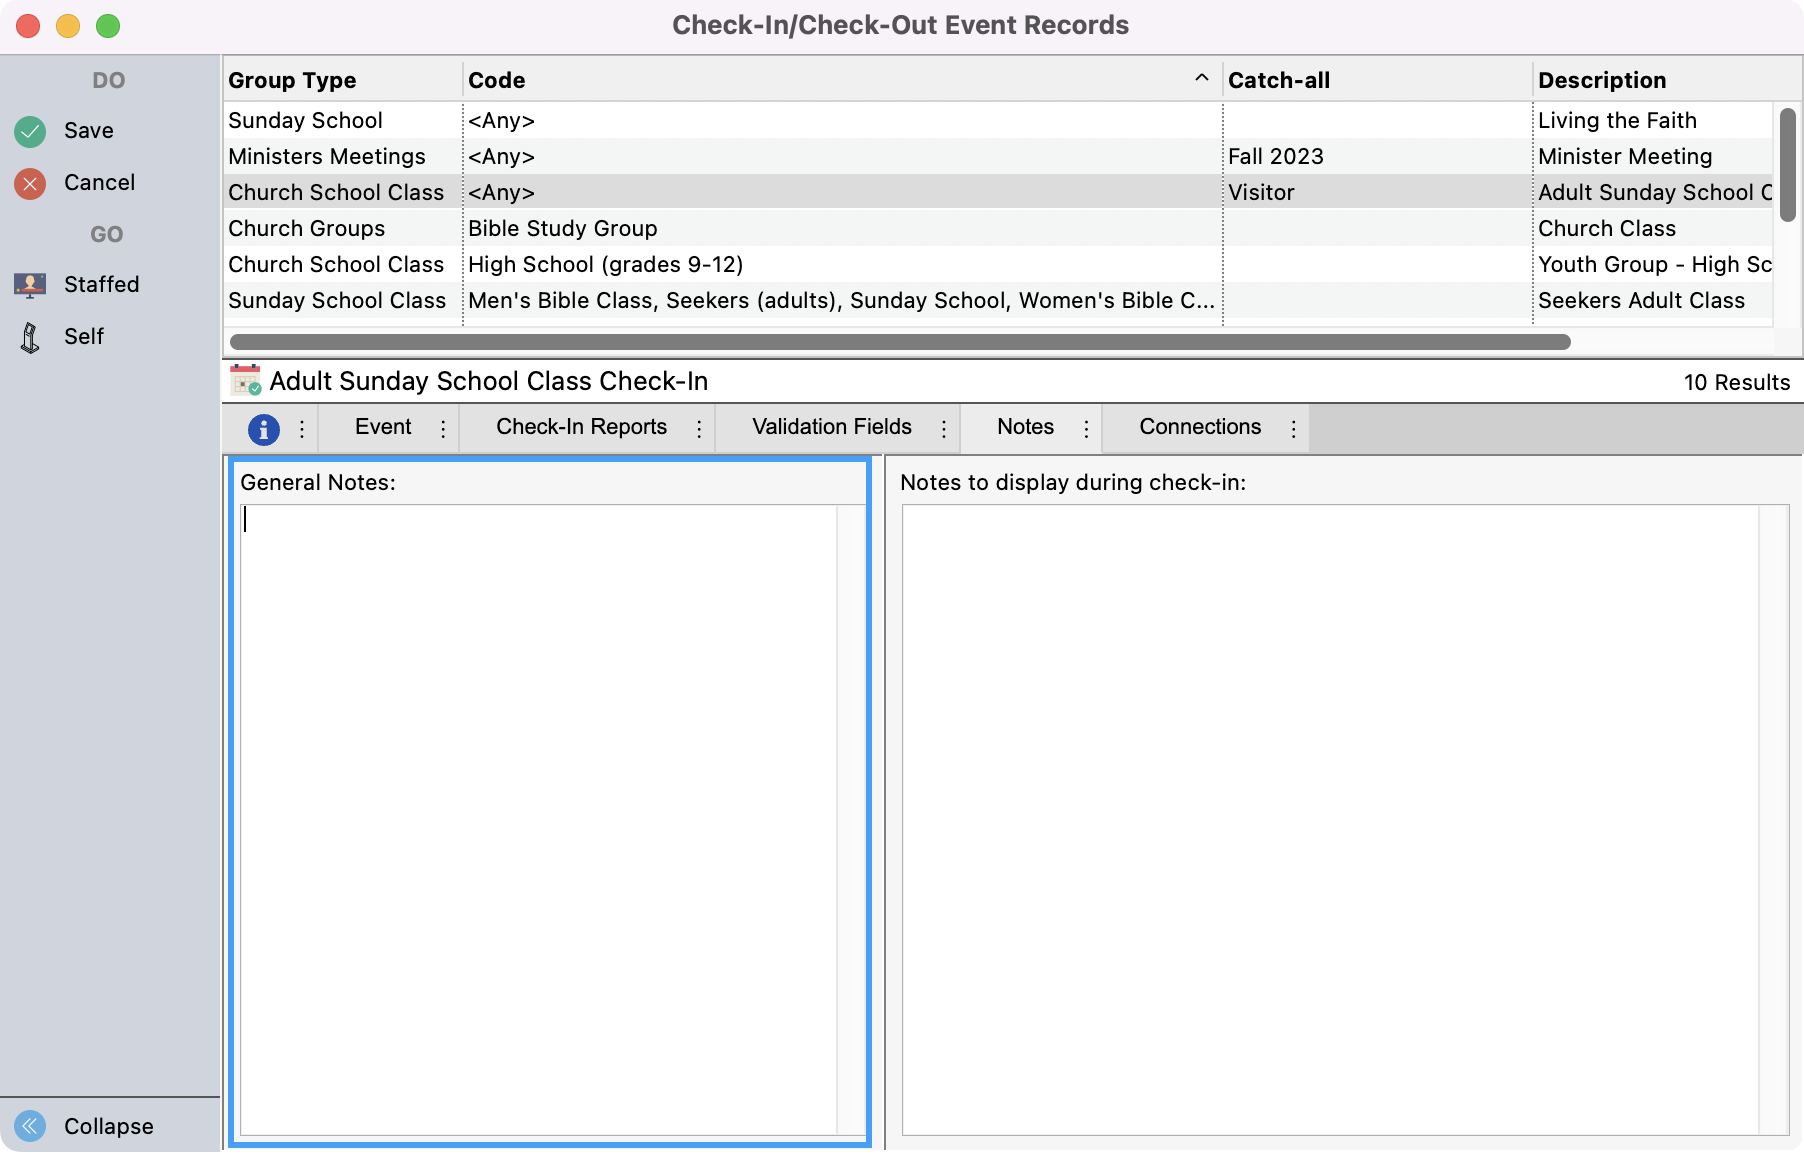Click the red Cancel icon
This screenshot has width=1804, height=1176.
click(x=29, y=183)
